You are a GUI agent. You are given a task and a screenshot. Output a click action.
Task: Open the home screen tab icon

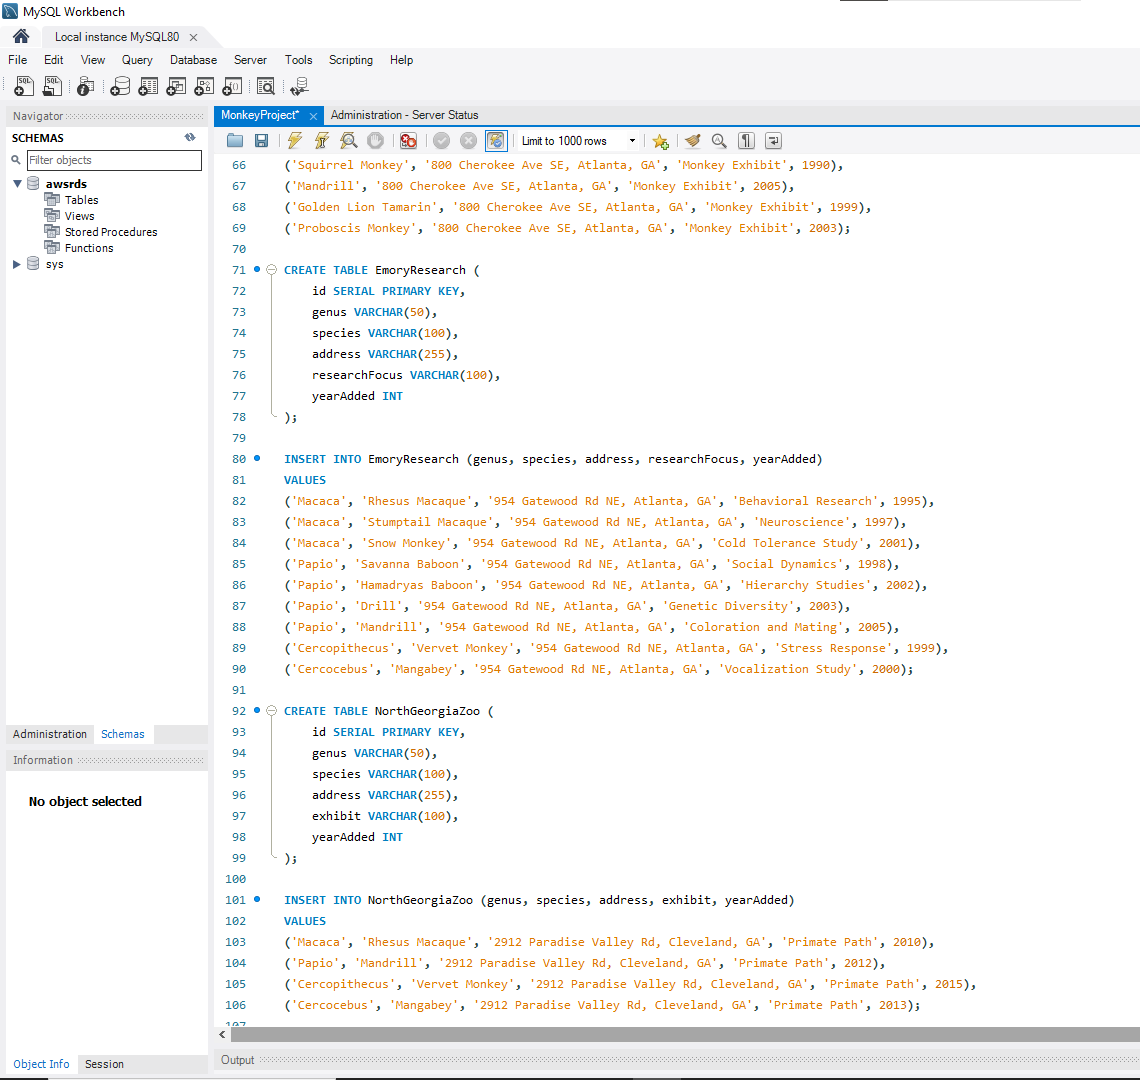21,36
